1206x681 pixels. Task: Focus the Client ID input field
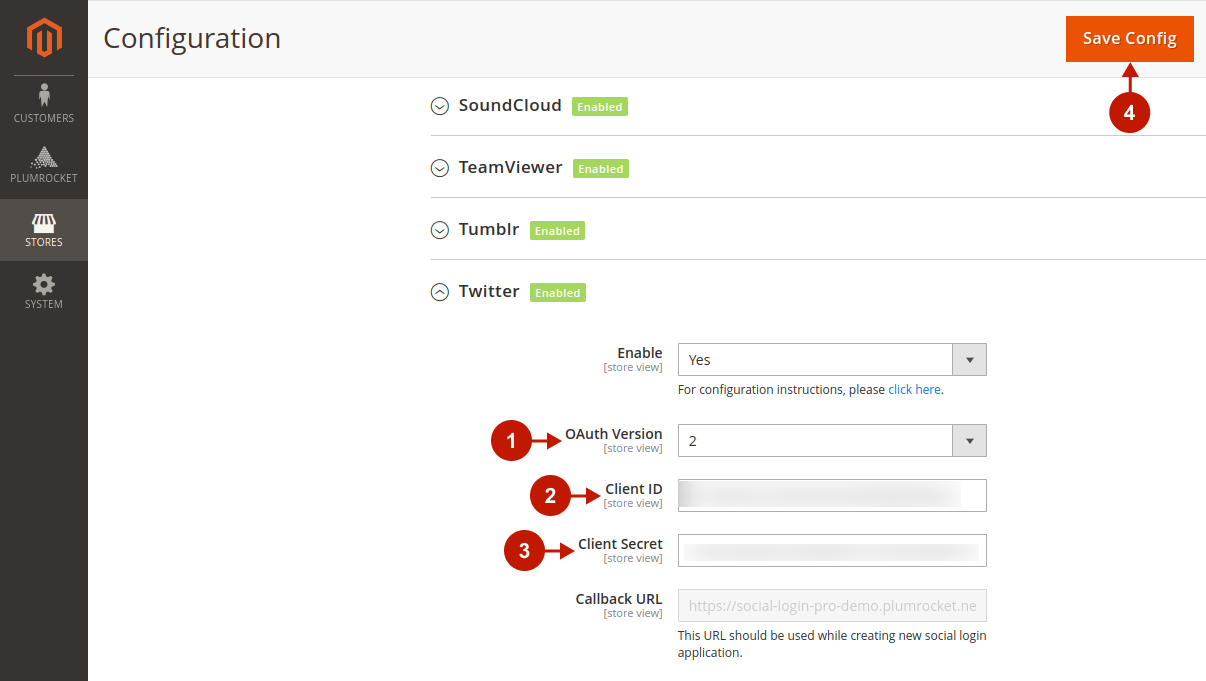[x=832, y=495]
